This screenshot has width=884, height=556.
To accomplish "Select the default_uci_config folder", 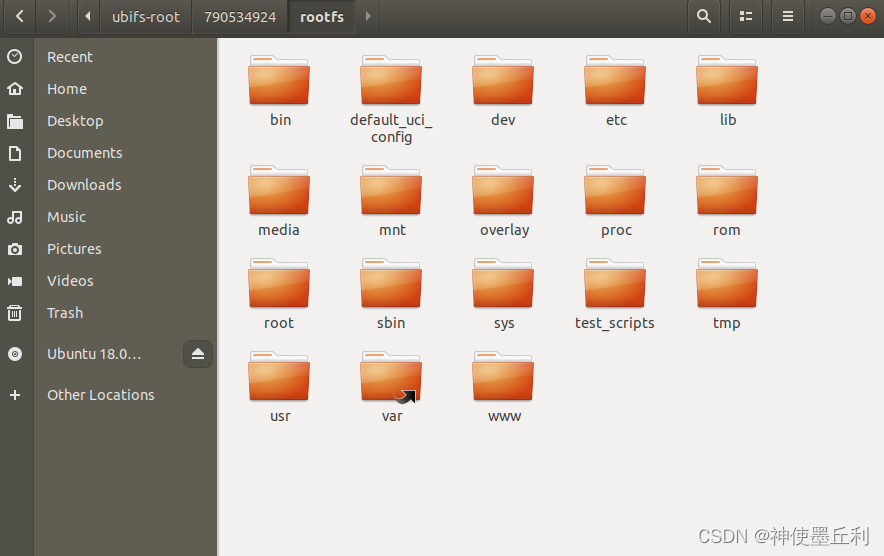I will point(391,99).
